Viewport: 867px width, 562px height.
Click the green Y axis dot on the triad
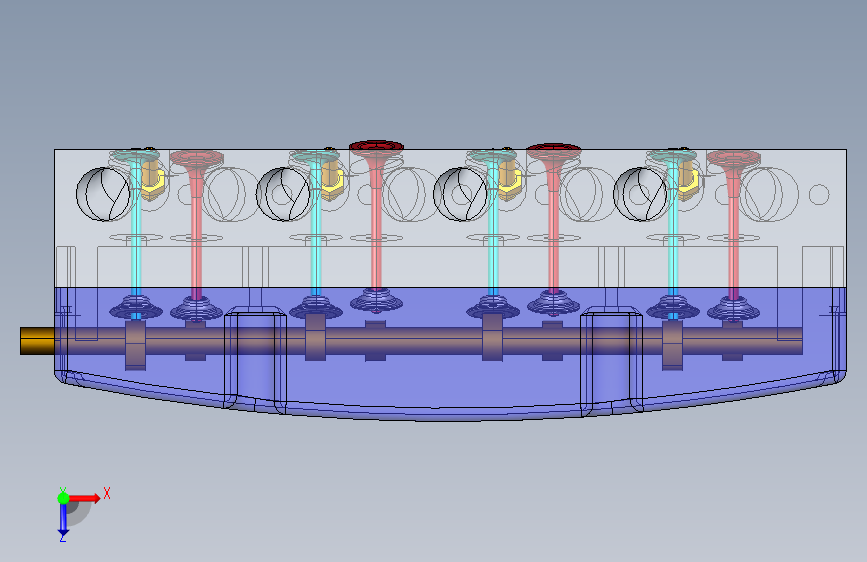pyautogui.click(x=63, y=498)
